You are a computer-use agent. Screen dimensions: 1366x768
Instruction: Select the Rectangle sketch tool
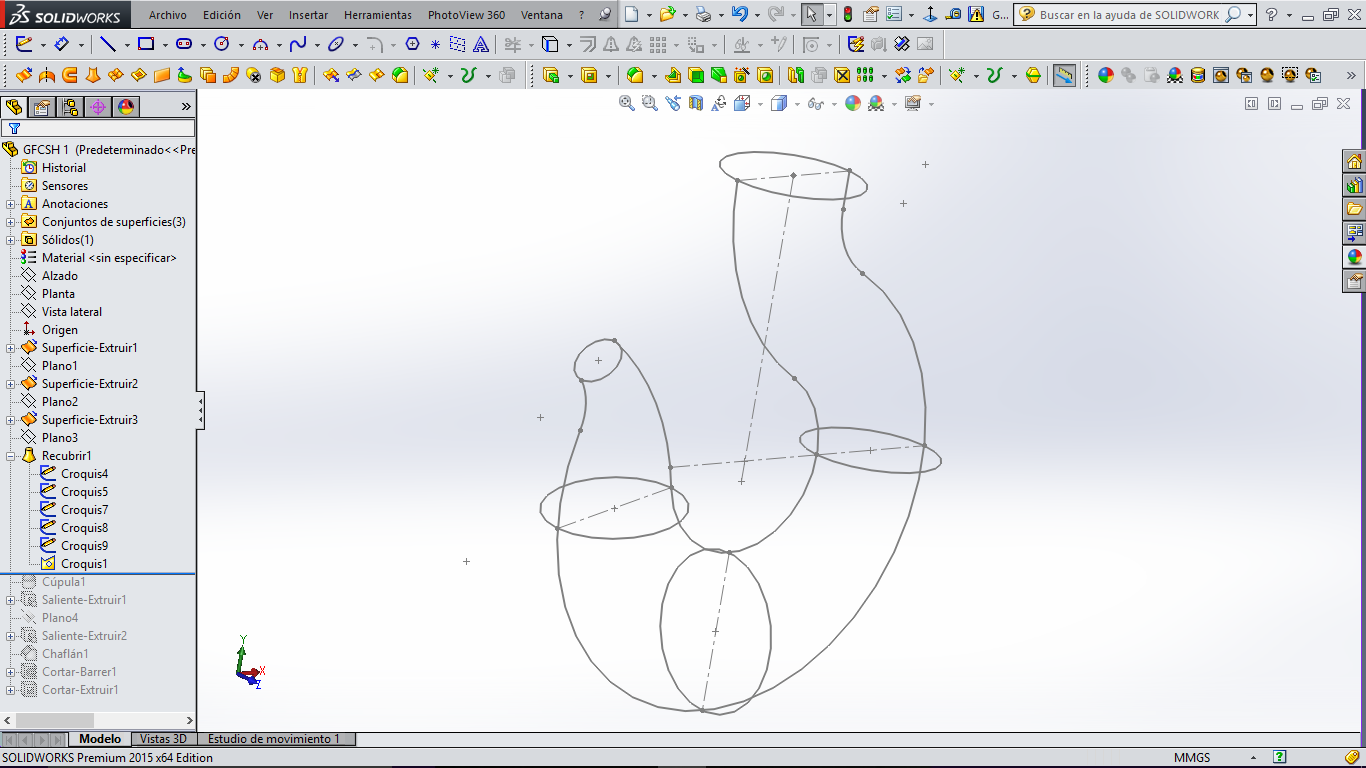pyautogui.click(x=146, y=44)
